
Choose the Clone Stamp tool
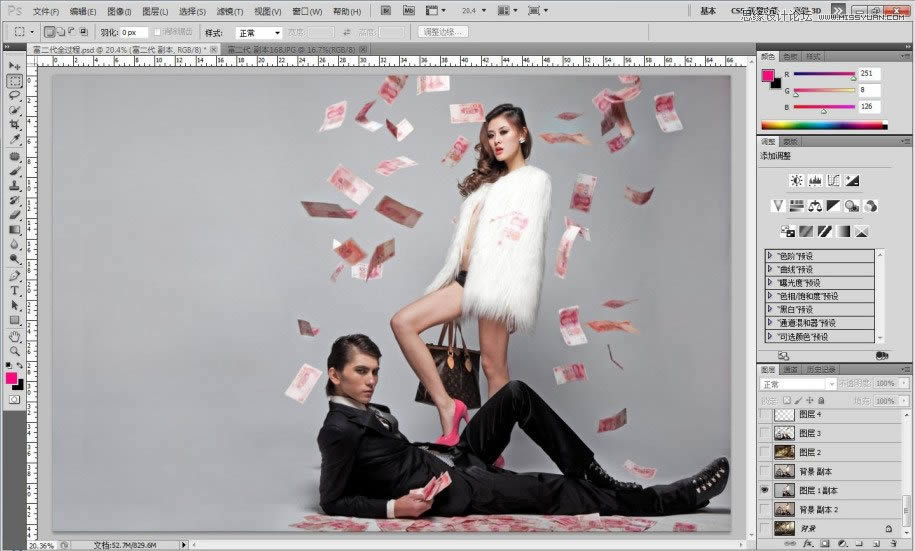[x=15, y=185]
